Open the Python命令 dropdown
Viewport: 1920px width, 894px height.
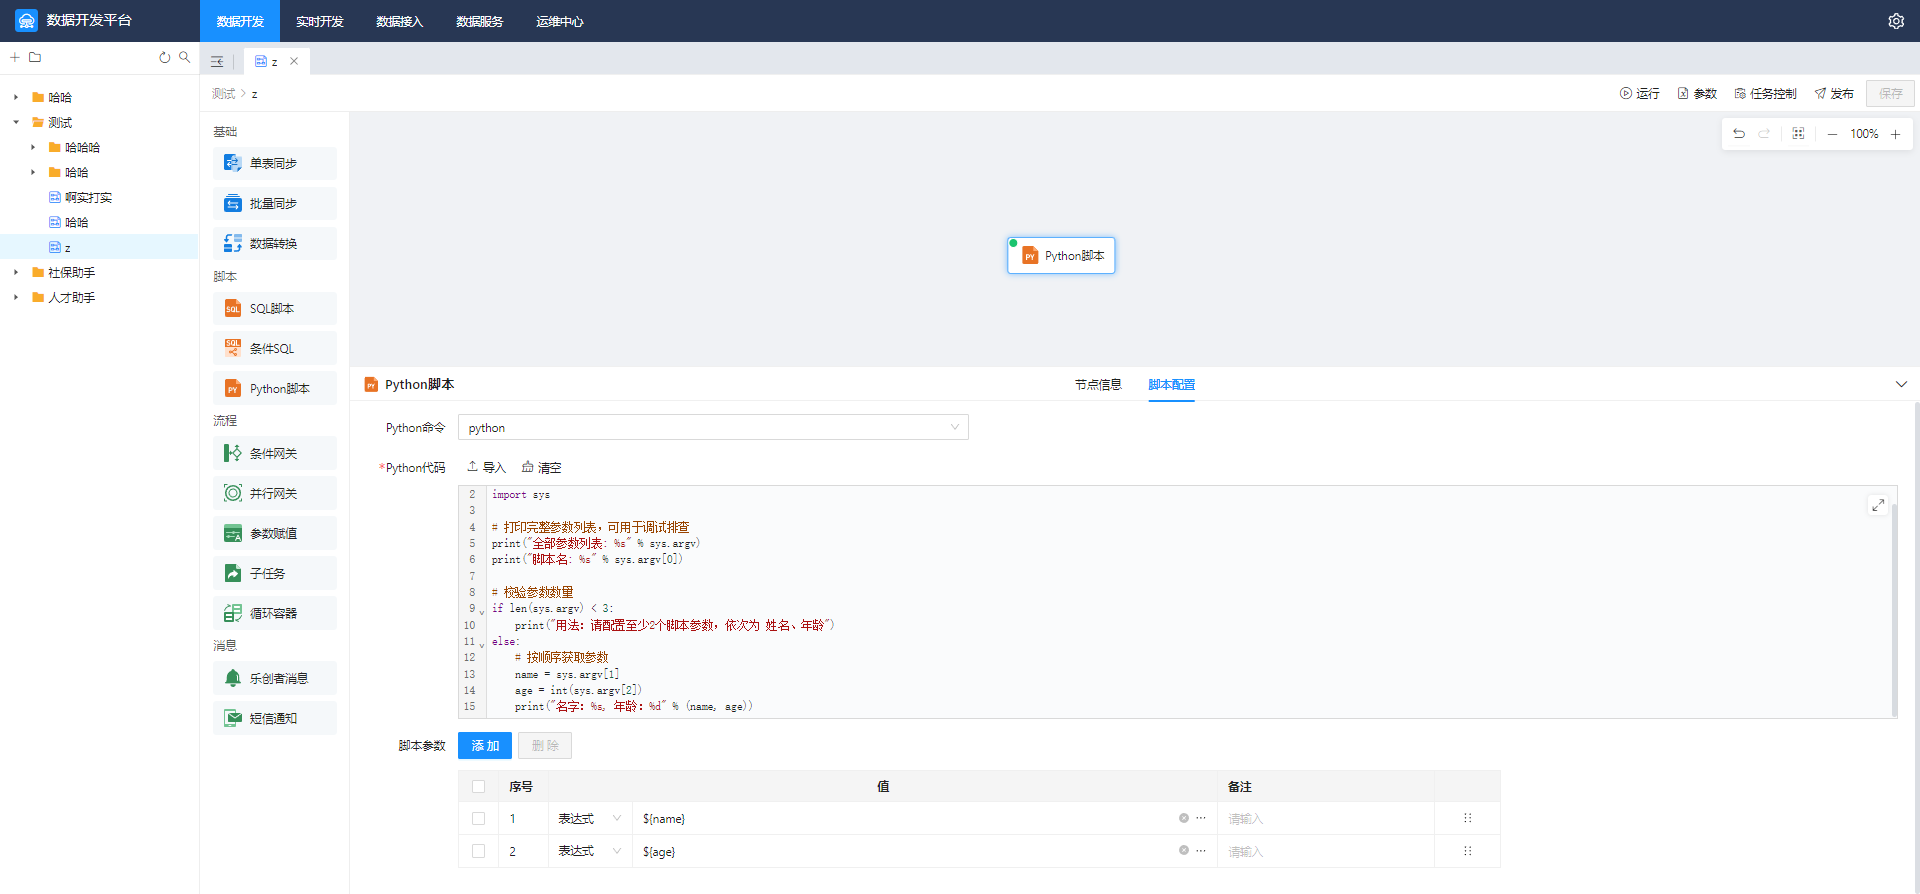[x=713, y=427]
